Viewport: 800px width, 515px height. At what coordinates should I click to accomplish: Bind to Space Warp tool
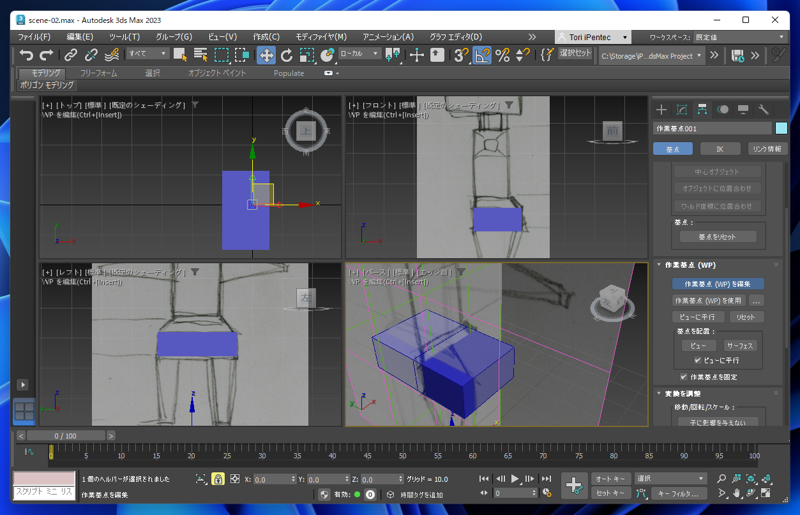tap(112, 55)
